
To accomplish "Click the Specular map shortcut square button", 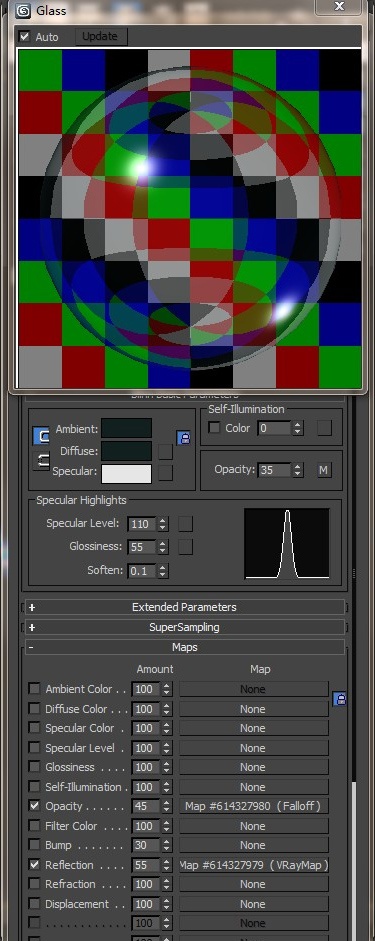I will [x=165, y=473].
